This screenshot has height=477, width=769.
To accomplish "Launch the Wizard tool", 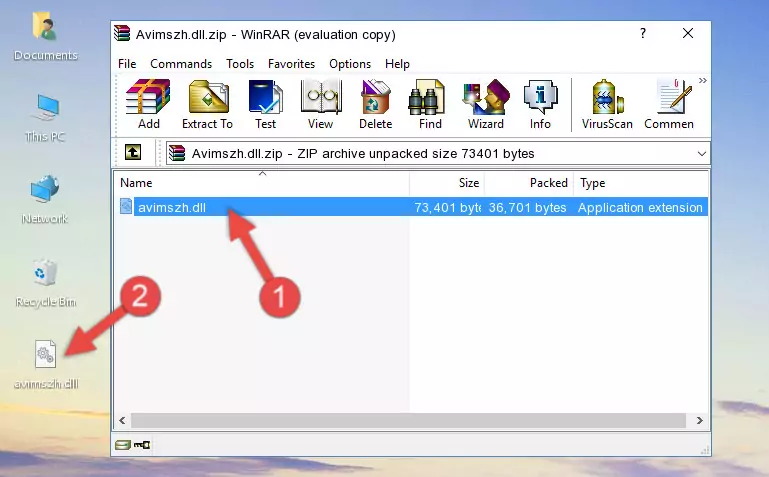I will coord(486,104).
